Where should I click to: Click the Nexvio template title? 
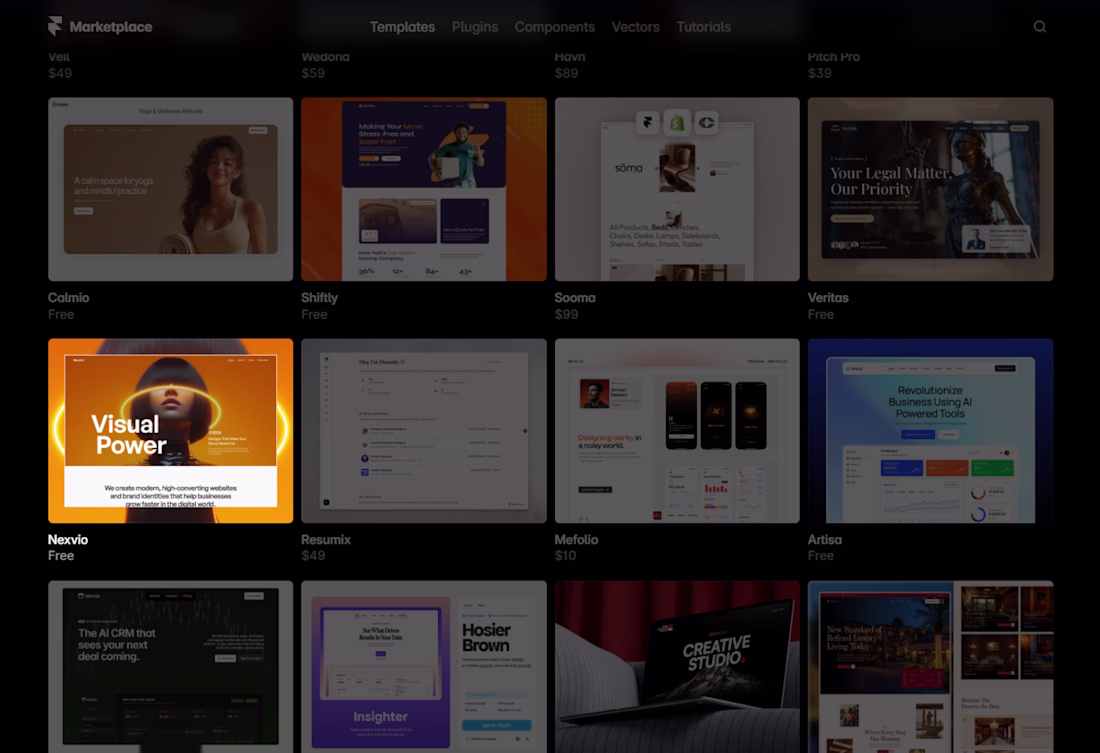click(68, 540)
